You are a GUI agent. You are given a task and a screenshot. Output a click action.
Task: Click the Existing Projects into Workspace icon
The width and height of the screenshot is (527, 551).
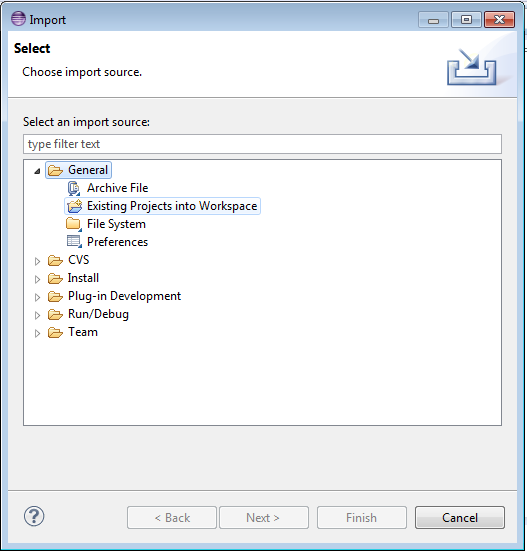coord(74,206)
